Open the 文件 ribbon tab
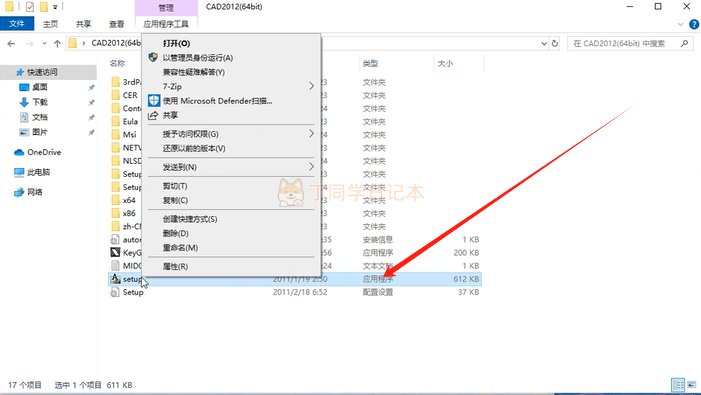 [17, 24]
